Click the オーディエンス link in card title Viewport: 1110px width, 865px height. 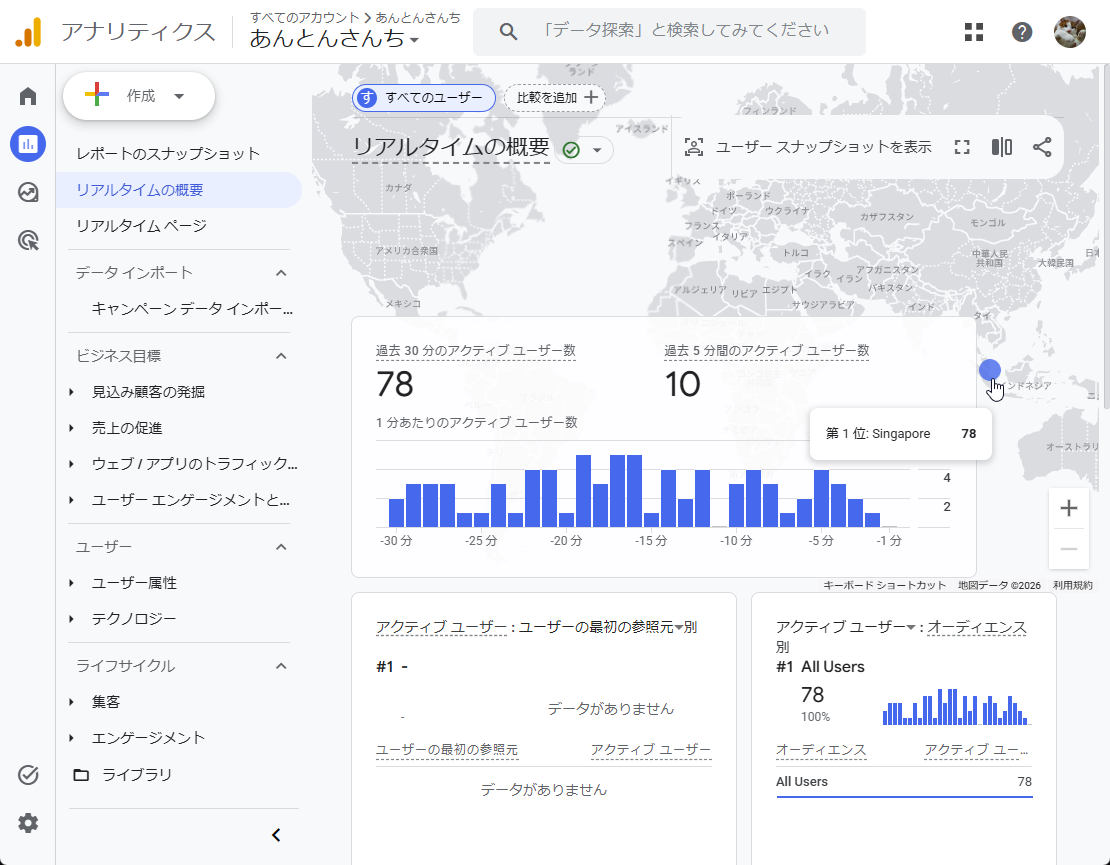coord(976,627)
